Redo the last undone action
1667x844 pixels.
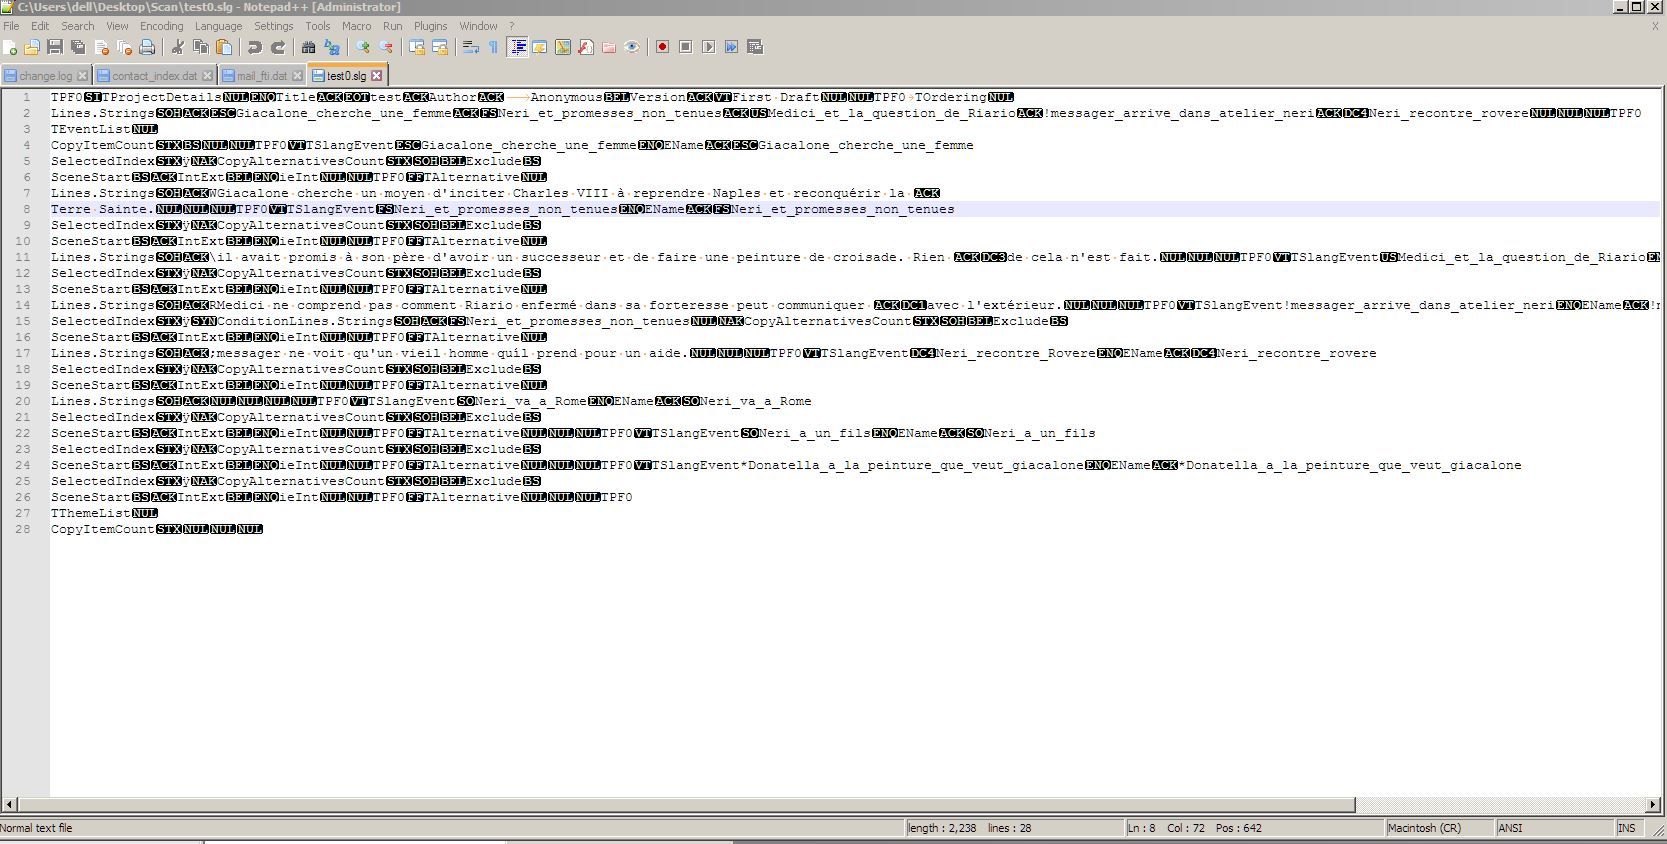coord(278,47)
